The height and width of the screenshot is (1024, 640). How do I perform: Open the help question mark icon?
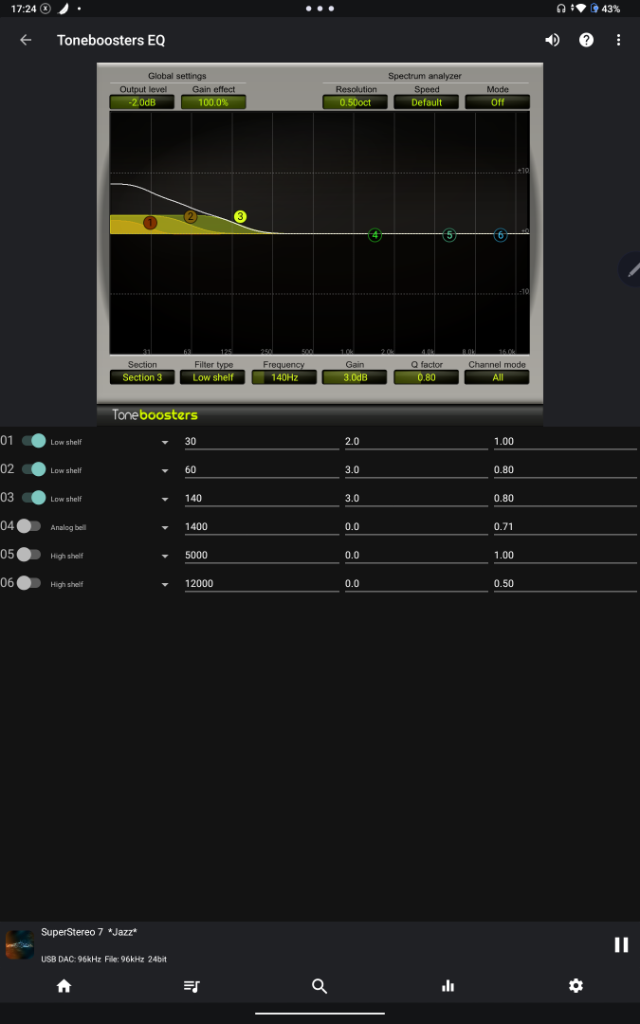click(586, 40)
